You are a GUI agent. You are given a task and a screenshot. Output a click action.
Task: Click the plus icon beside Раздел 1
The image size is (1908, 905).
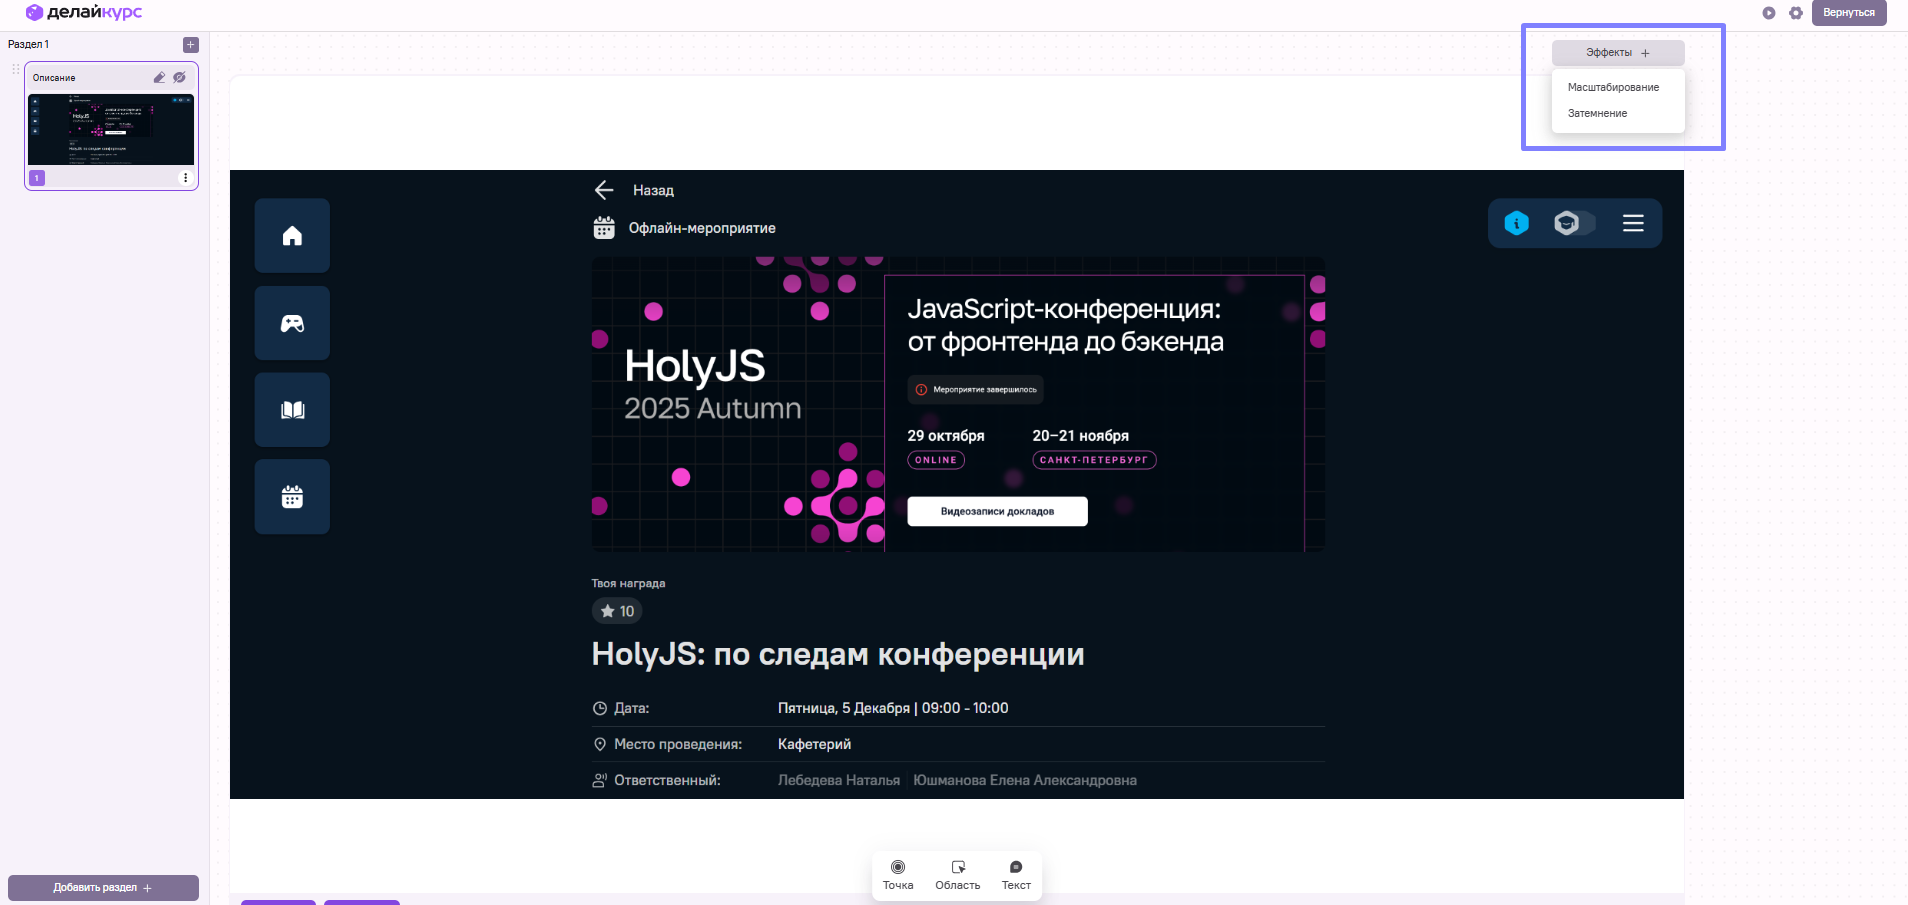191,45
